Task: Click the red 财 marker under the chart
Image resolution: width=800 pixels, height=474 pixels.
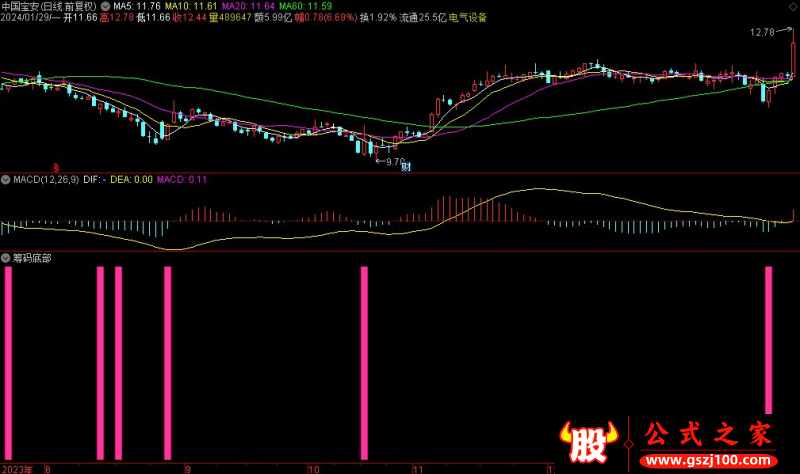Action: pos(407,167)
